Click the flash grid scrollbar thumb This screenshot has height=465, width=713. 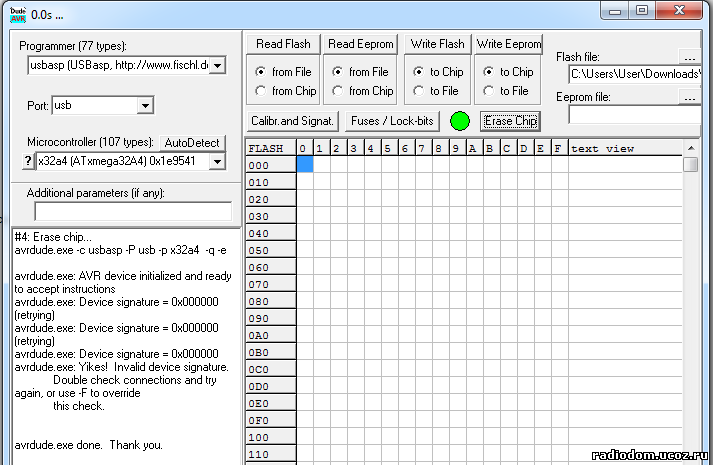(x=691, y=164)
